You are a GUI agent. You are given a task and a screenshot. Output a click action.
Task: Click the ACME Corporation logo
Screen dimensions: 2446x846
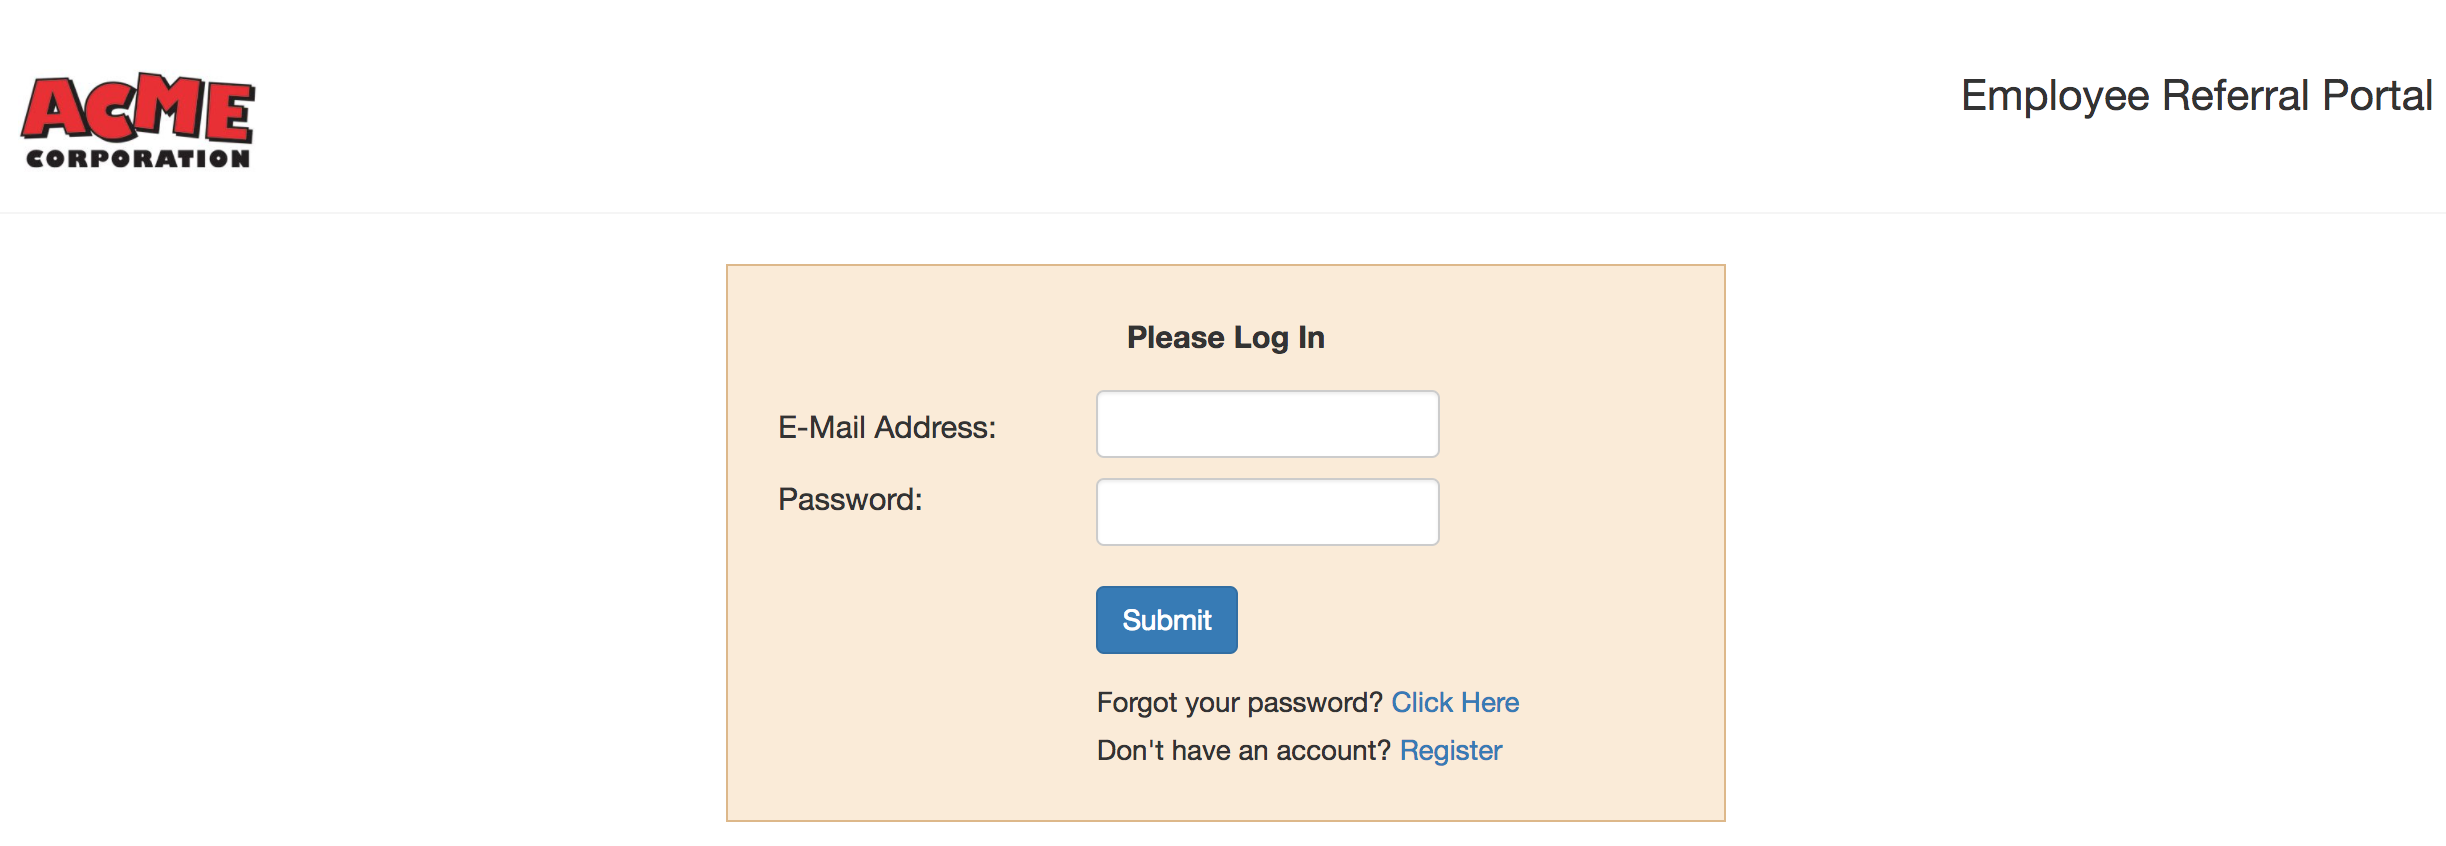click(138, 121)
